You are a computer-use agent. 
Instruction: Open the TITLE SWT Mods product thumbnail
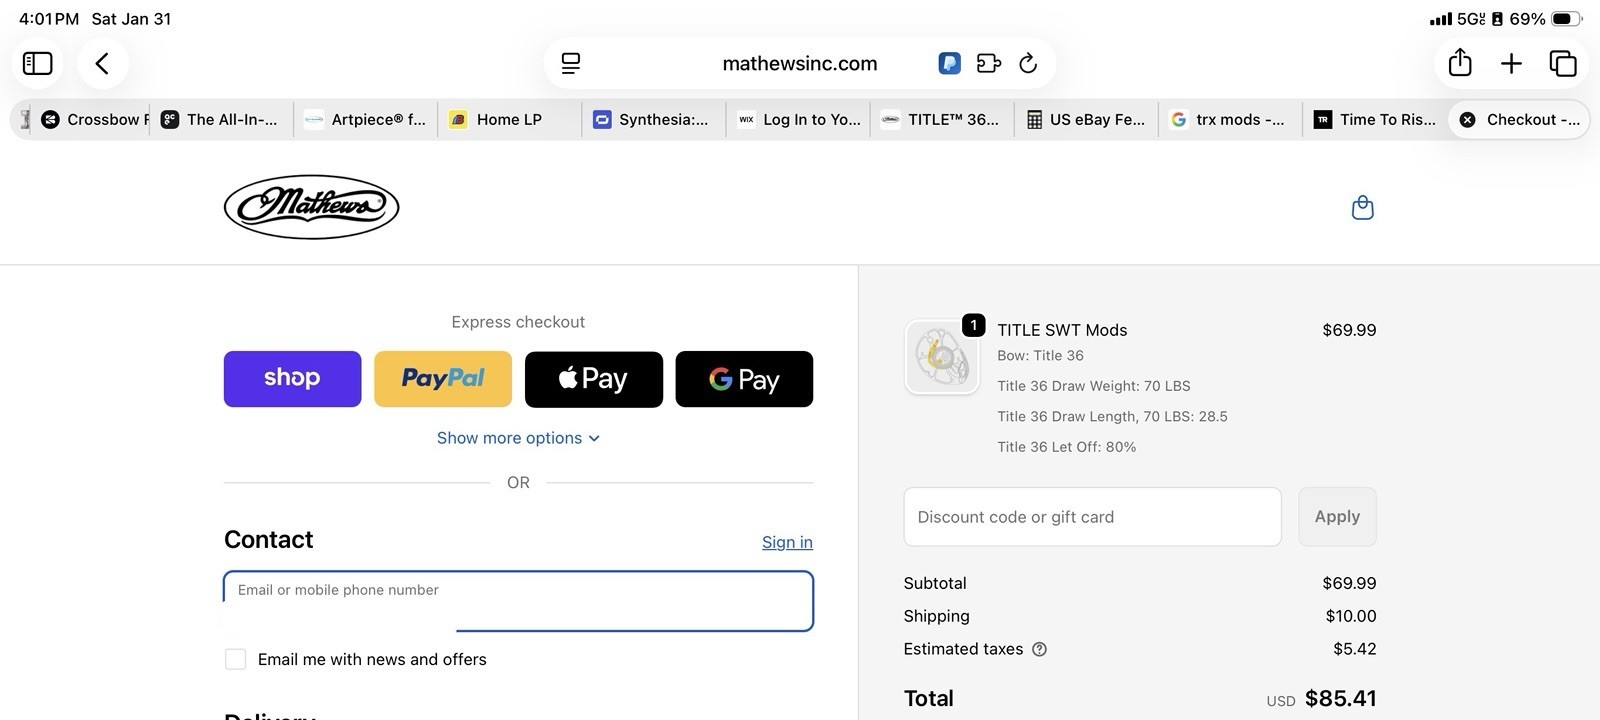(942, 357)
